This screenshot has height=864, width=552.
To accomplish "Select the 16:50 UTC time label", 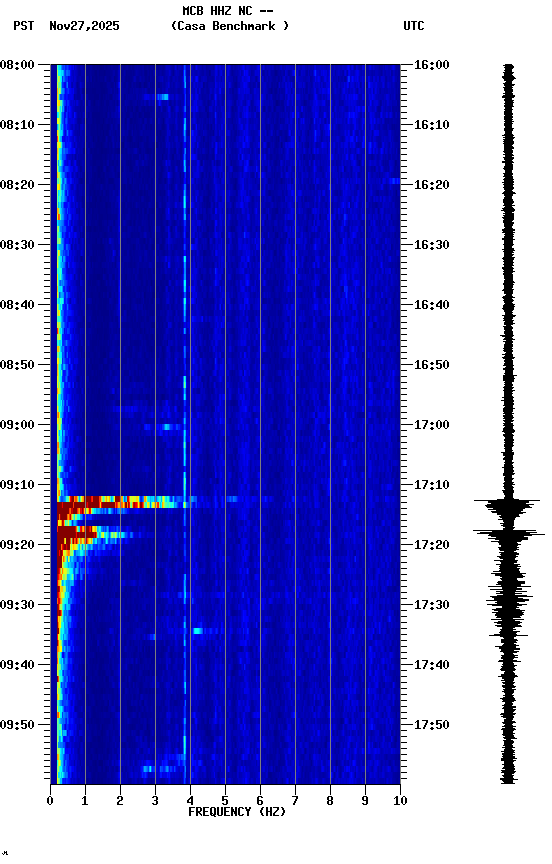I will point(432,365).
